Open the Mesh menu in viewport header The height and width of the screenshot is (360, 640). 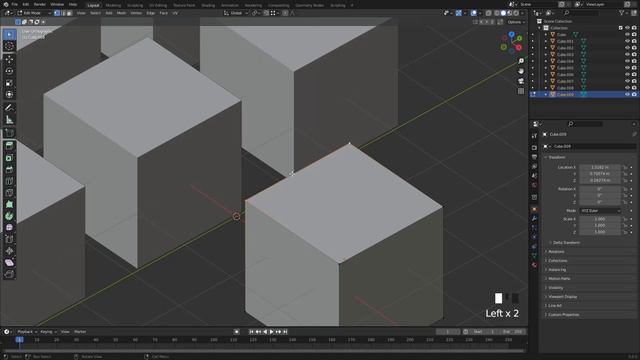click(x=121, y=13)
